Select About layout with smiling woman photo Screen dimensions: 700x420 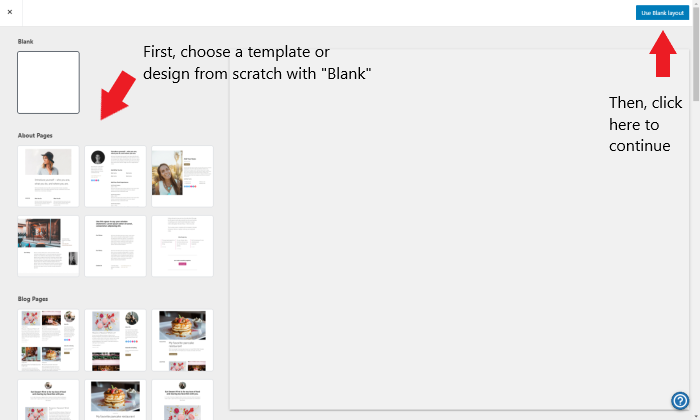182,176
